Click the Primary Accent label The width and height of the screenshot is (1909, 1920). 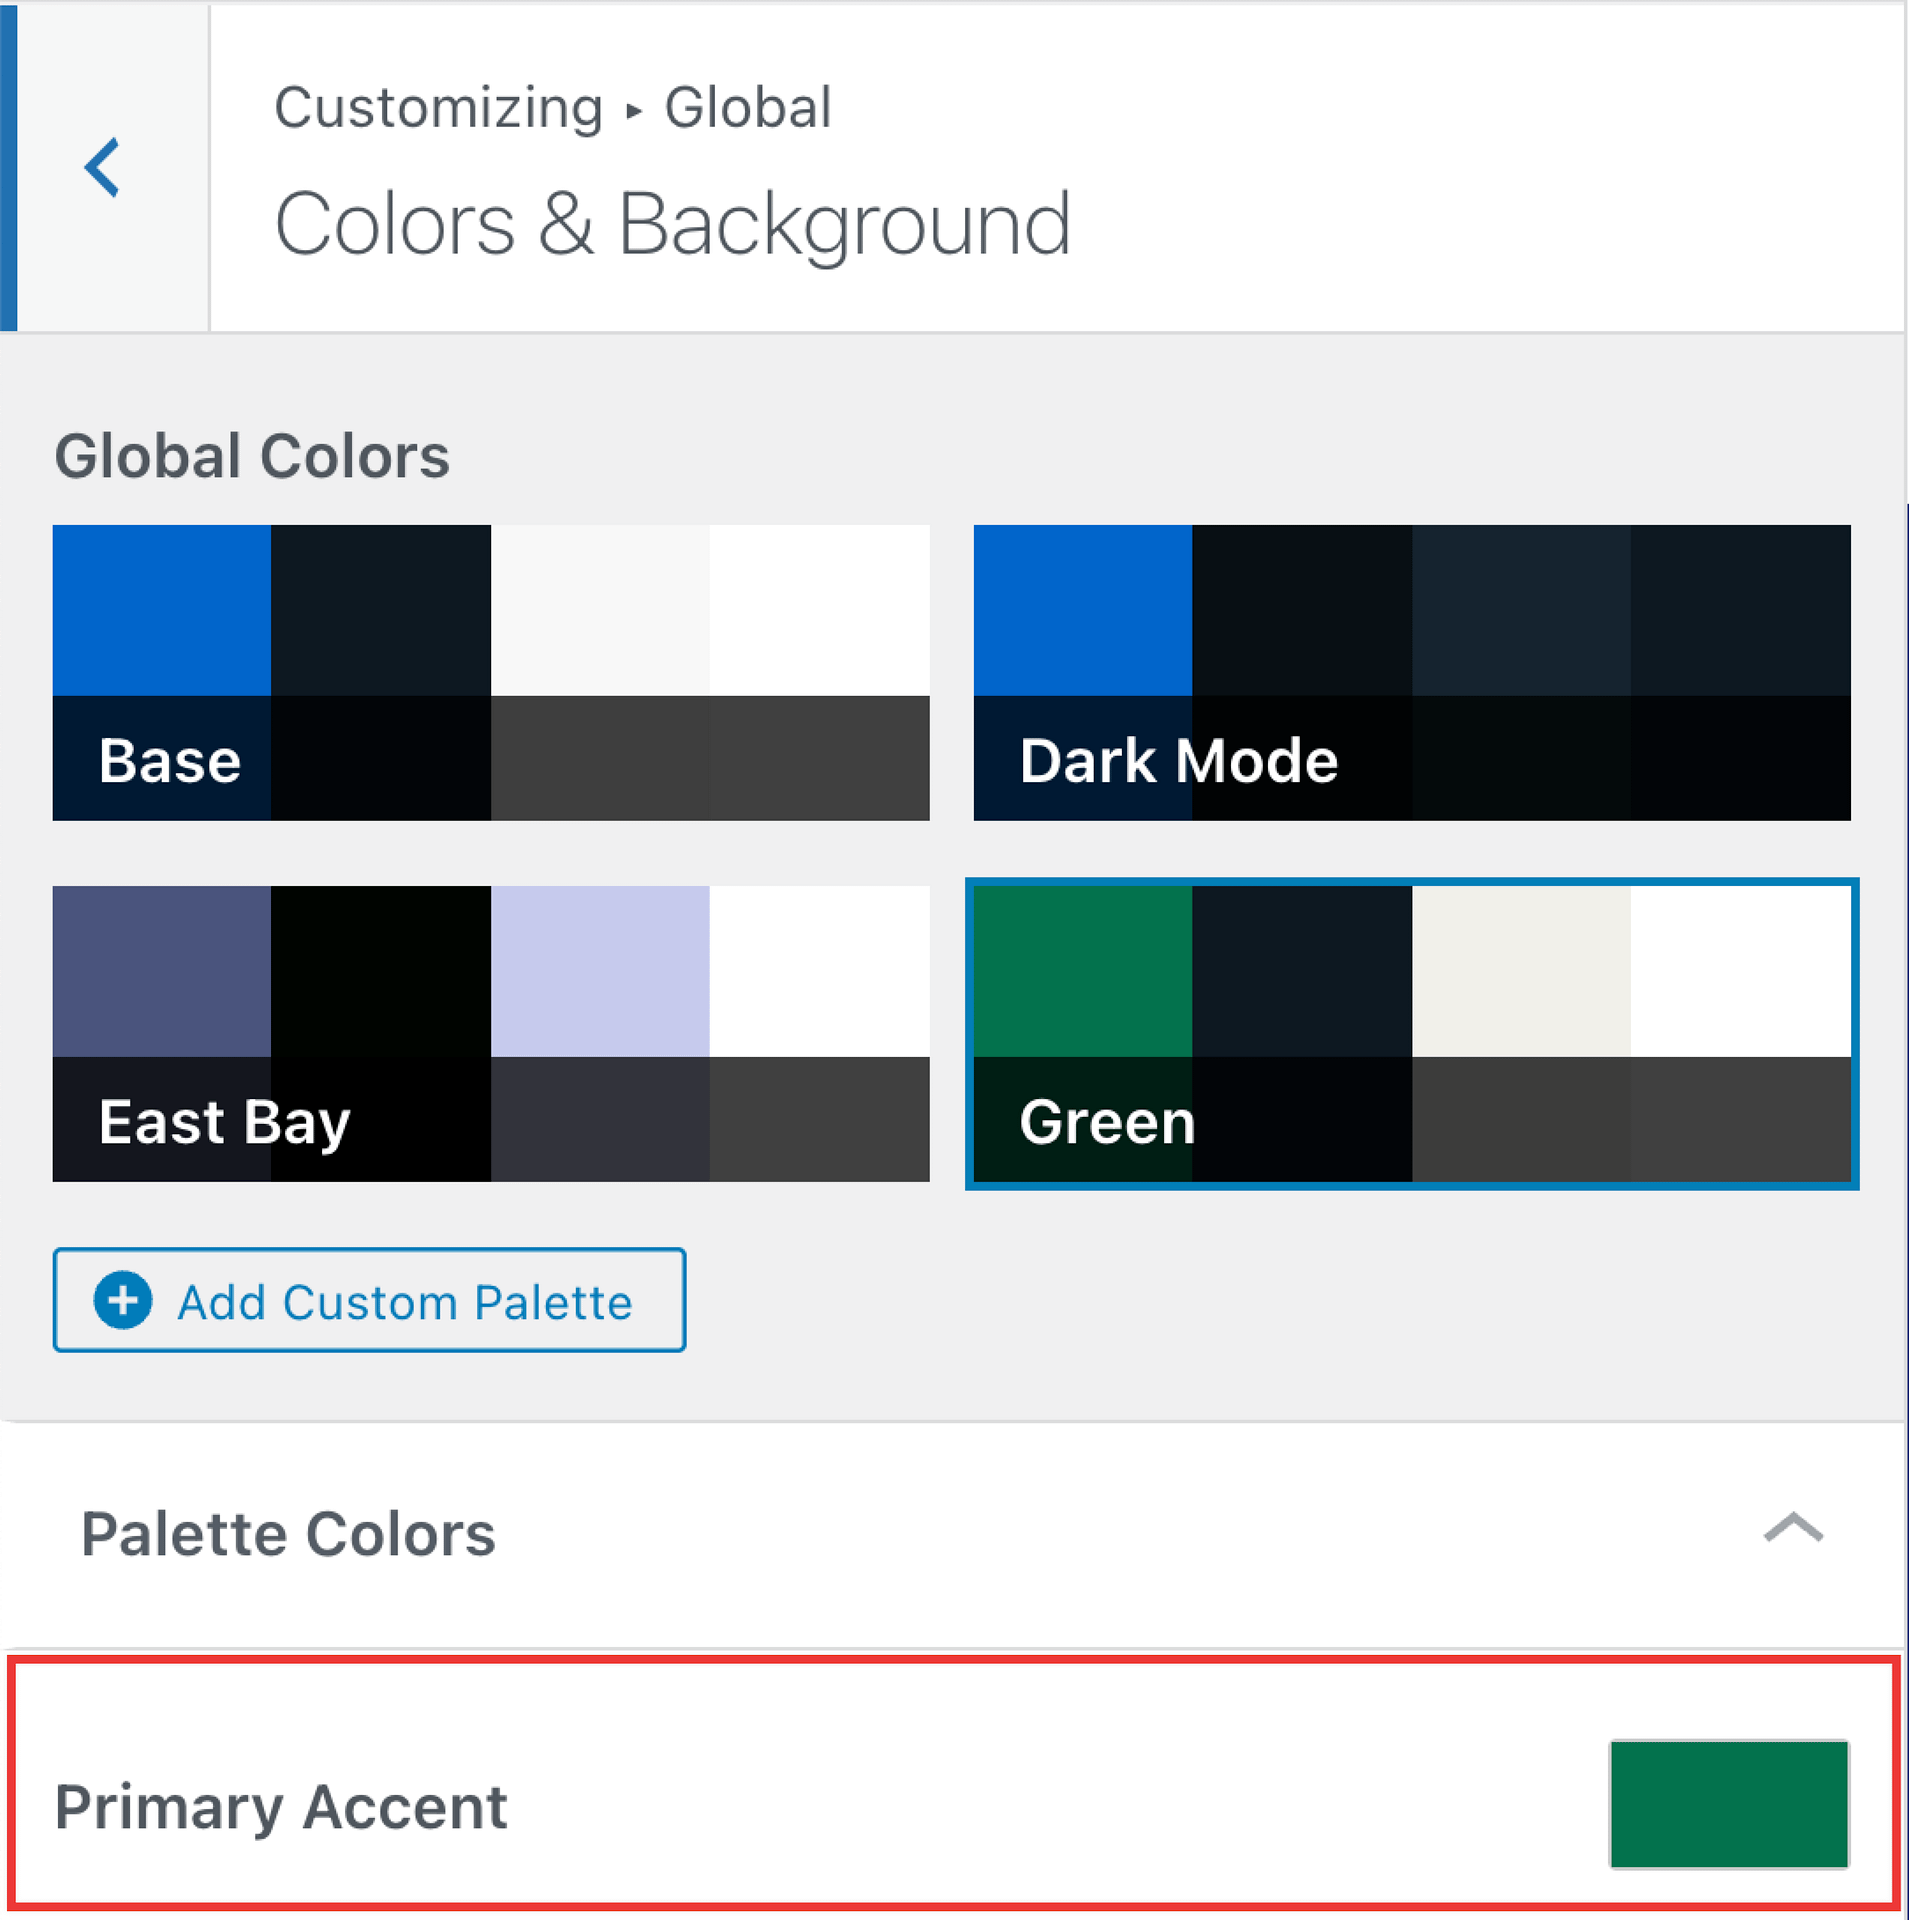[x=281, y=1807]
